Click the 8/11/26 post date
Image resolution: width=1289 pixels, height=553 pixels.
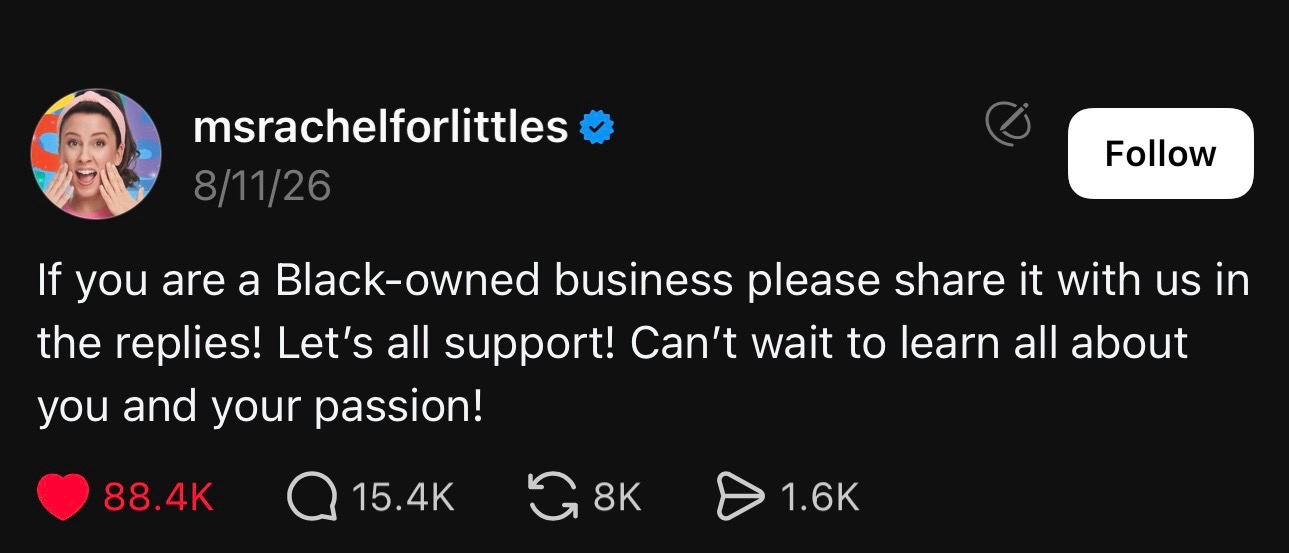(x=262, y=186)
